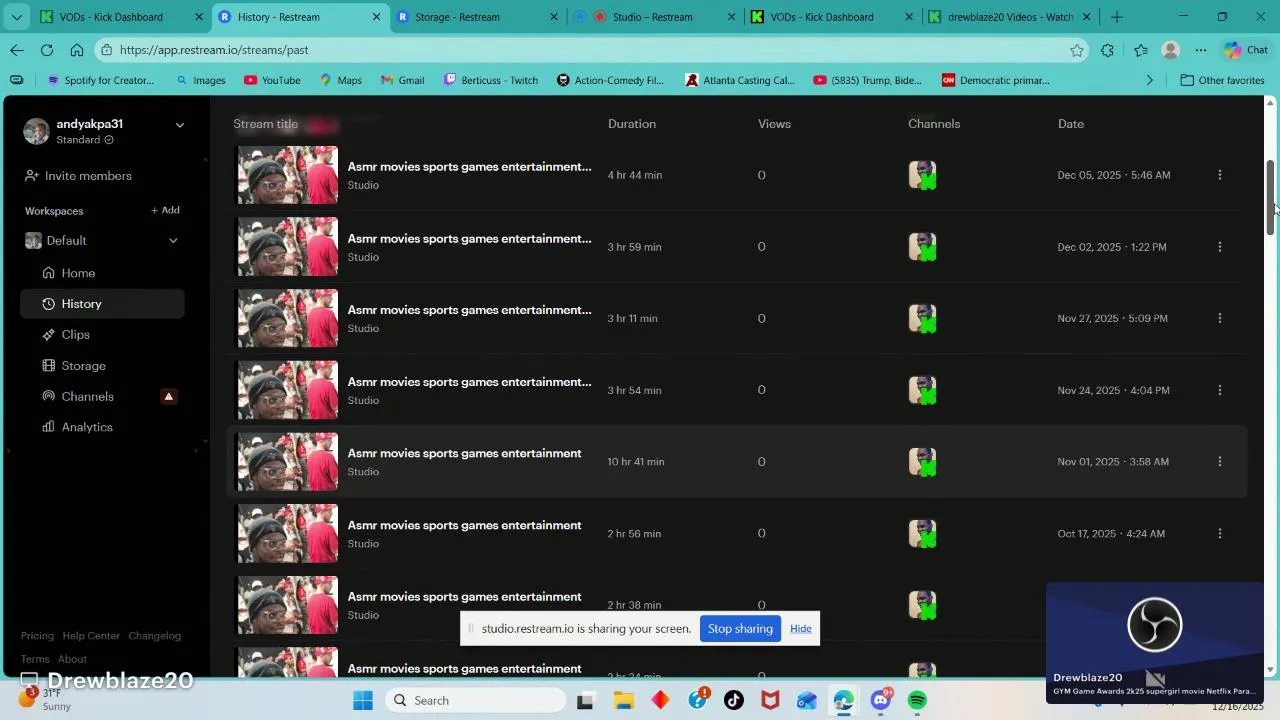Viewport: 1280px width, 720px height.
Task: Open the Changelog link
Action: click(x=155, y=636)
